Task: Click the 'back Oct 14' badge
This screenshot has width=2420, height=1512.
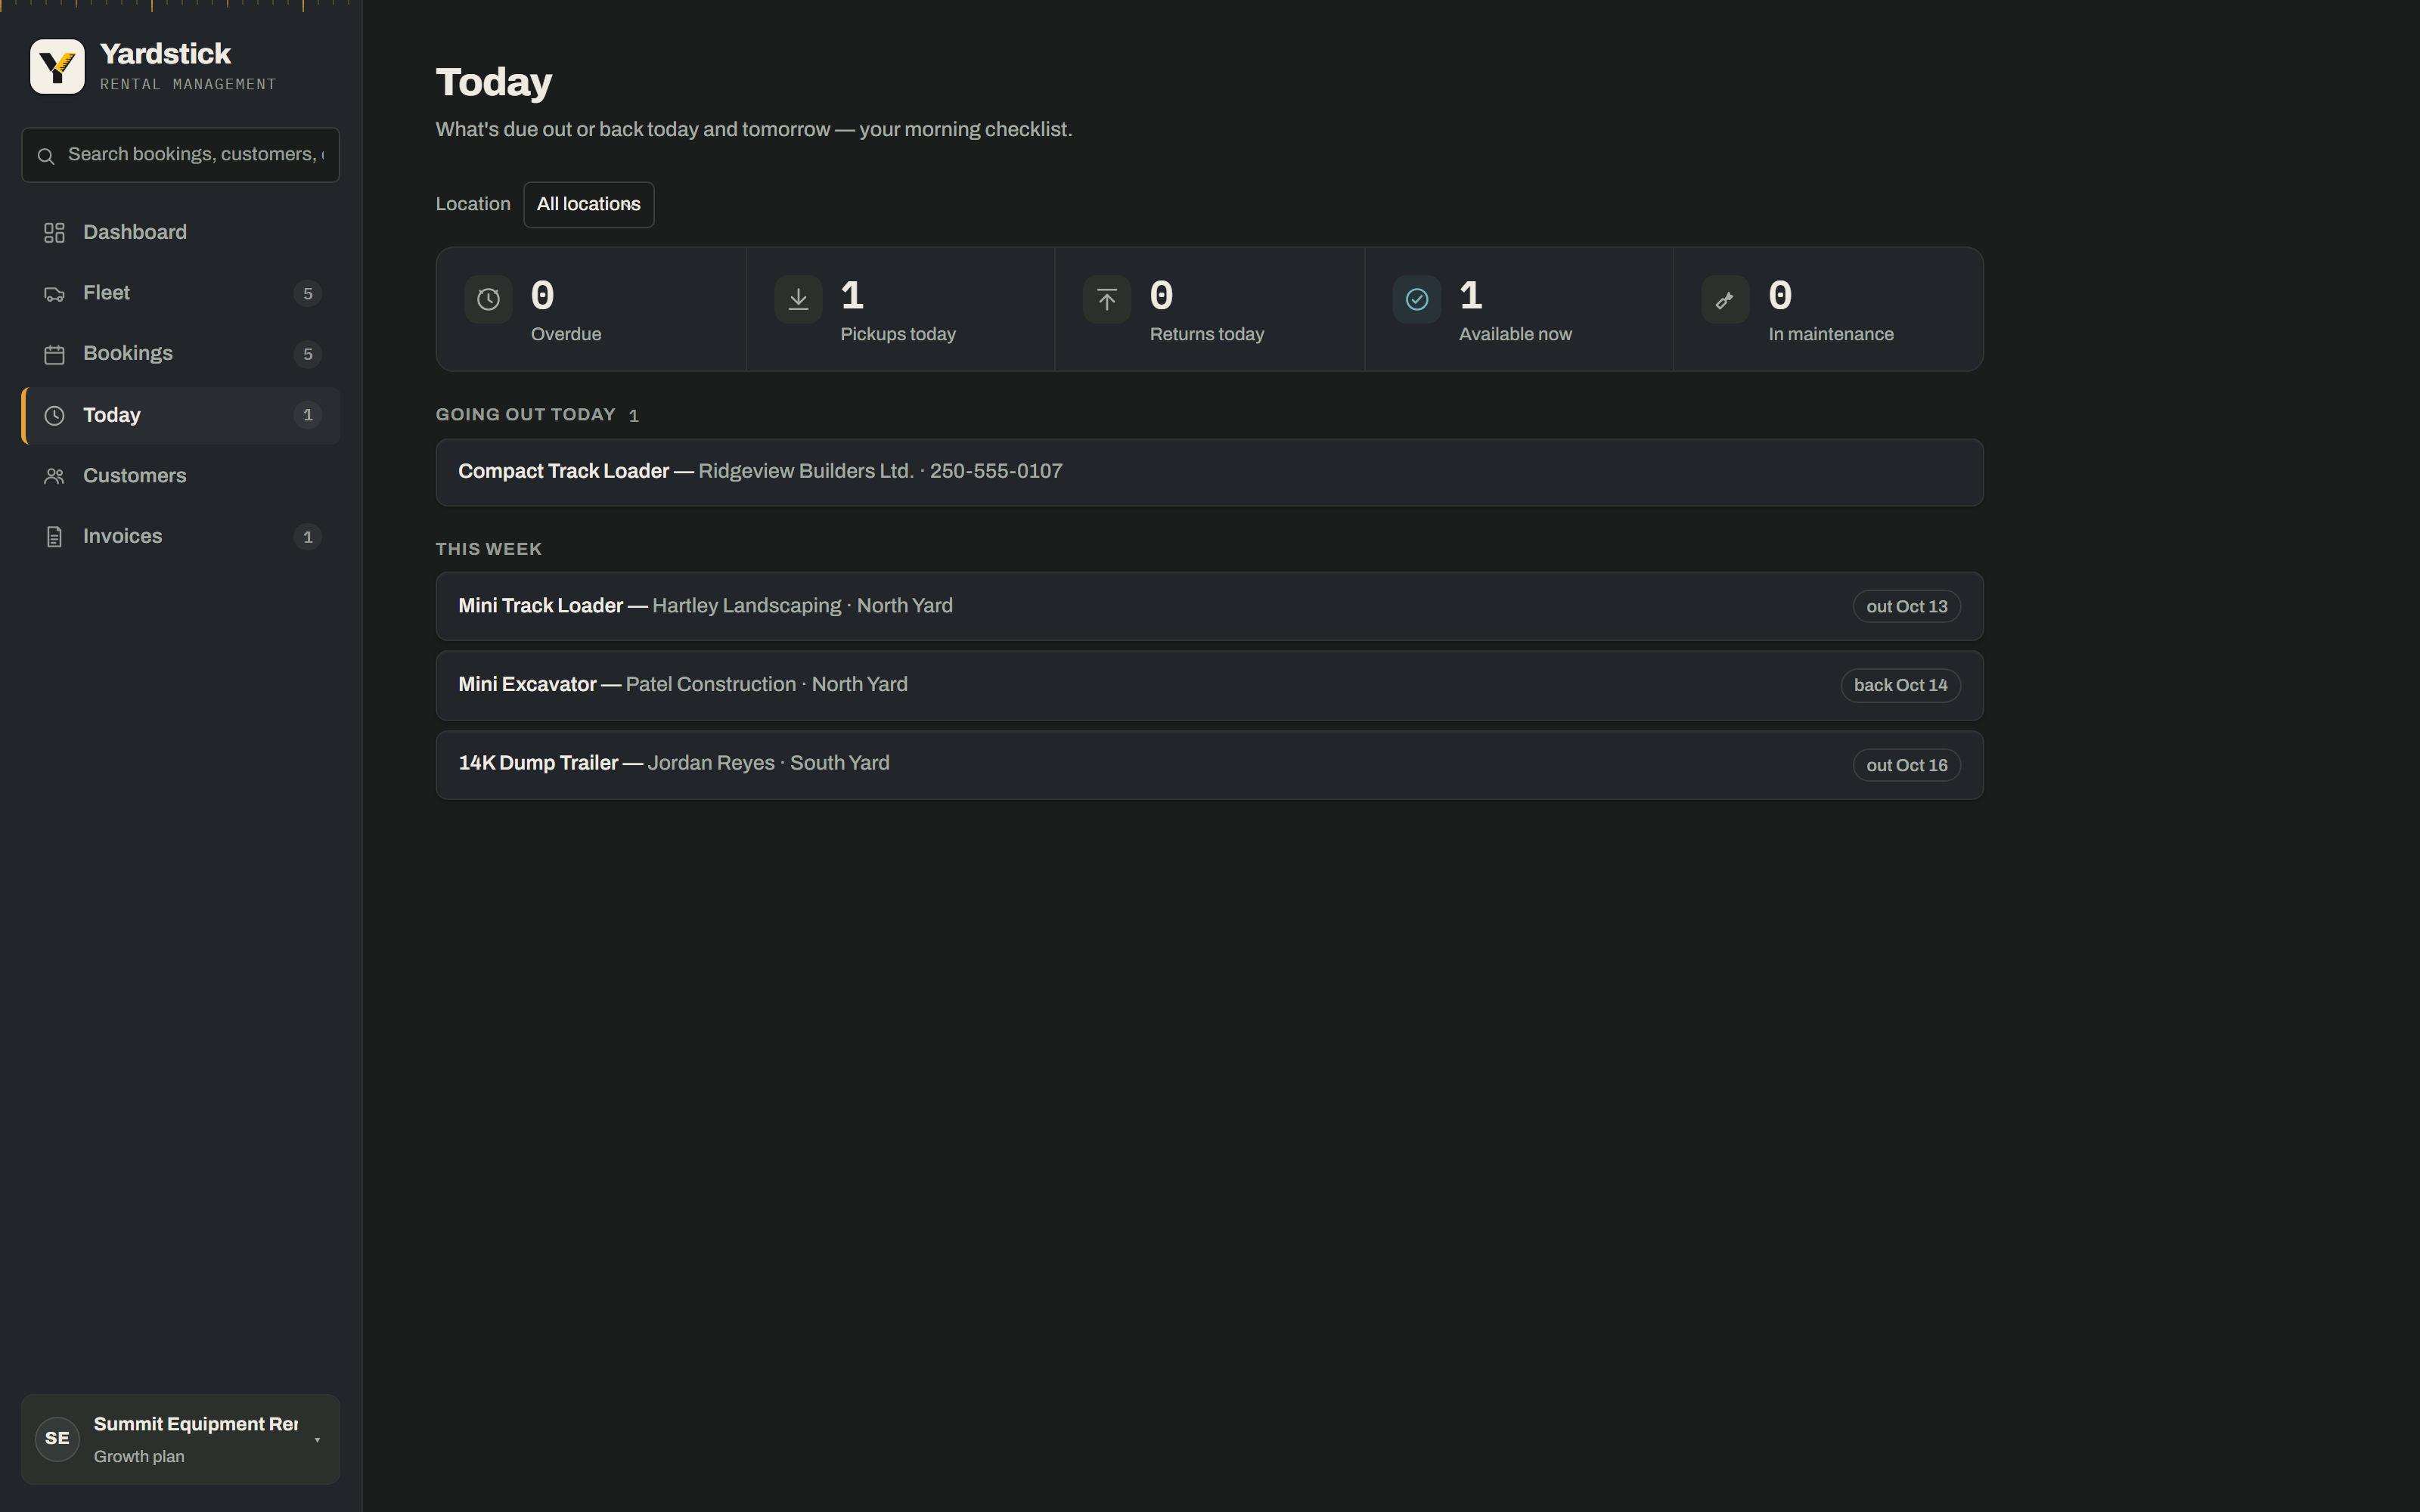Action: pos(1900,686)
